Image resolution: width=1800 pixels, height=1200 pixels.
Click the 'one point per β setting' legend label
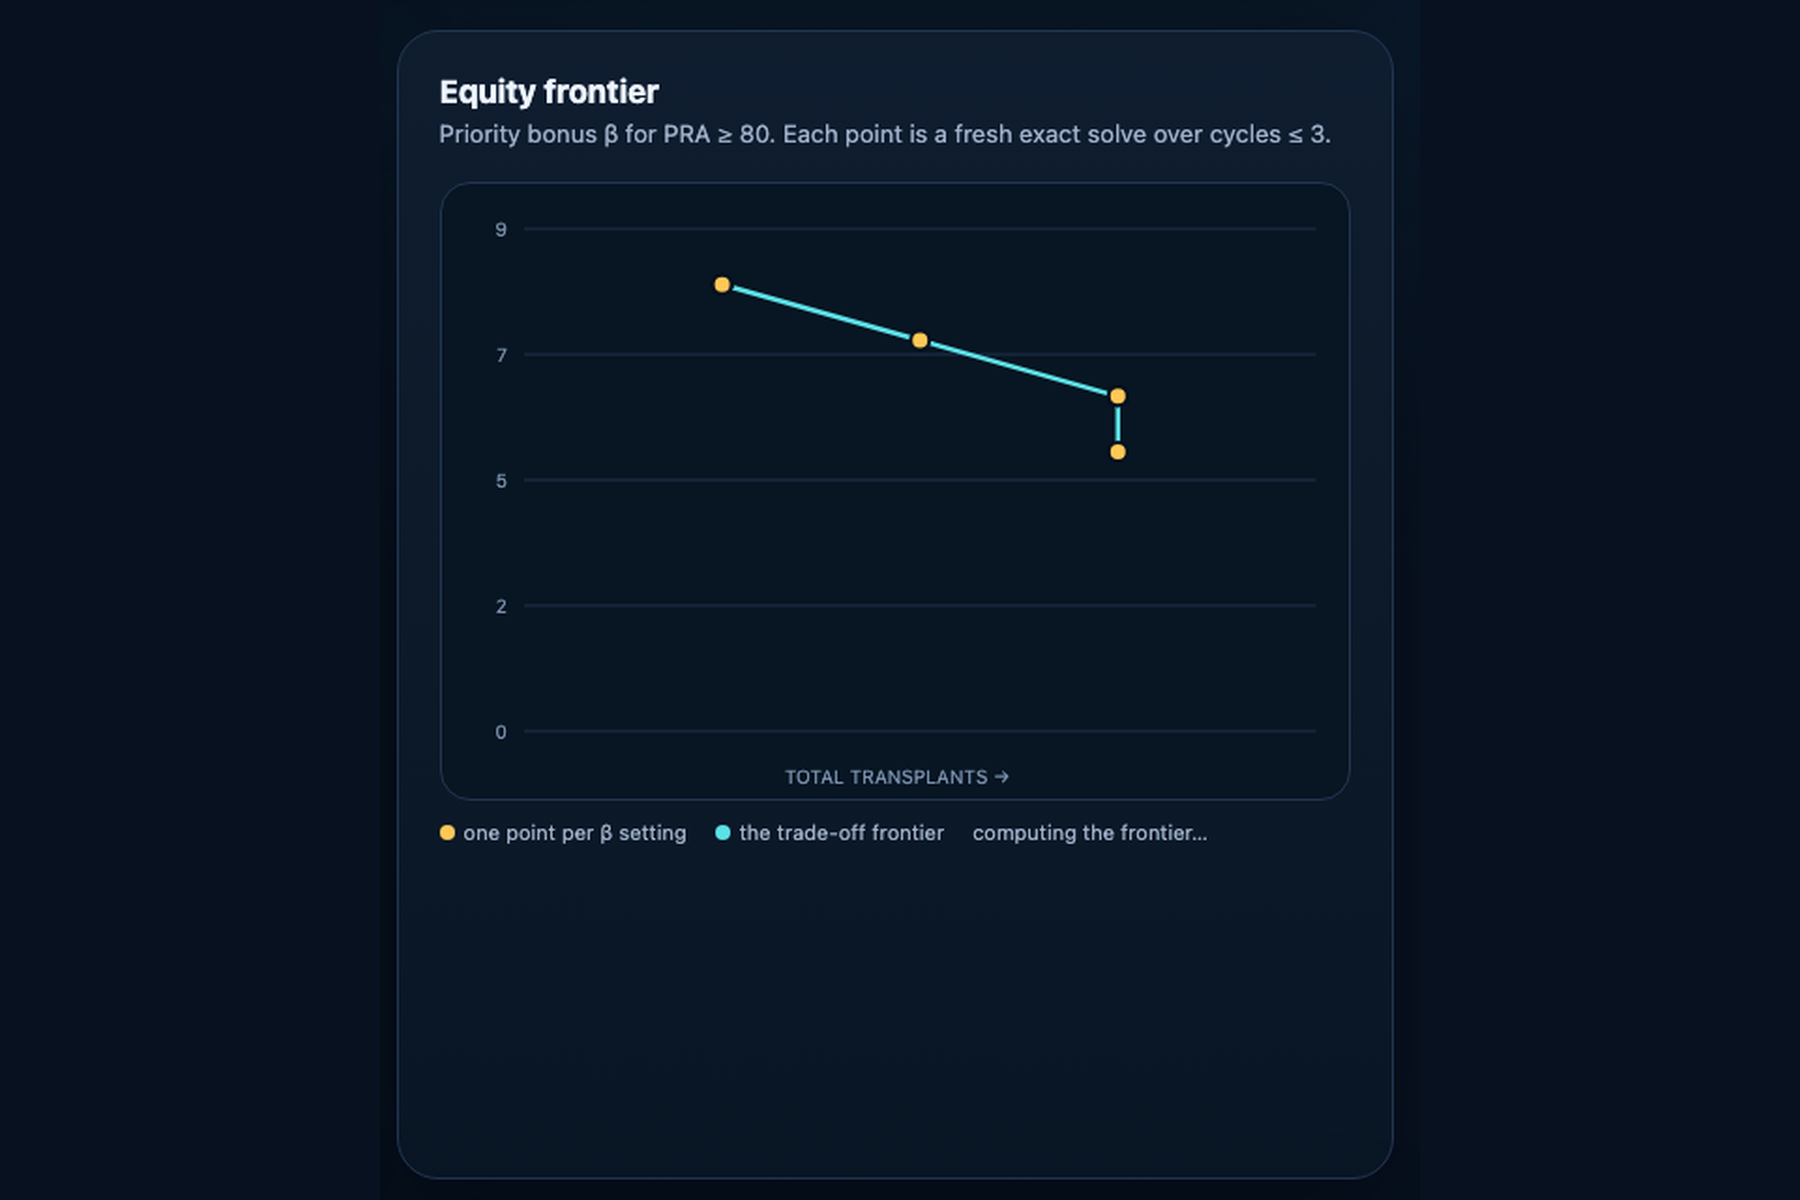[575, 833]
